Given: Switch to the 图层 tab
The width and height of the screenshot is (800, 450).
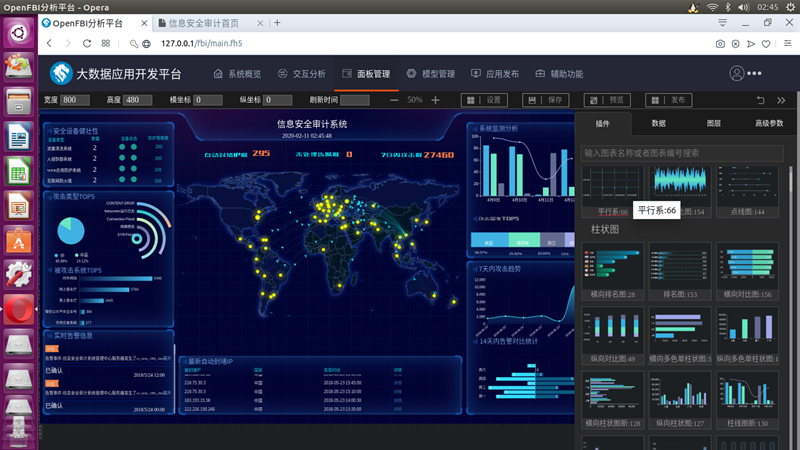Looking at the screenshot, I should tap(714, 123).
